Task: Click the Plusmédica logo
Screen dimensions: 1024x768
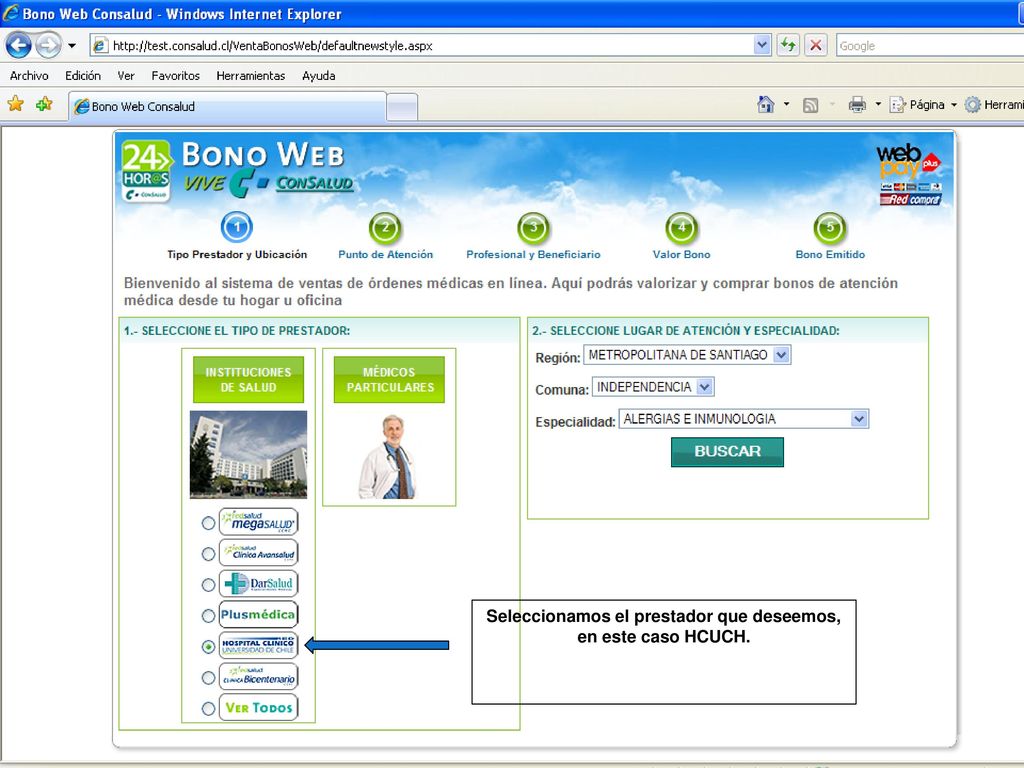Action: 259,615
